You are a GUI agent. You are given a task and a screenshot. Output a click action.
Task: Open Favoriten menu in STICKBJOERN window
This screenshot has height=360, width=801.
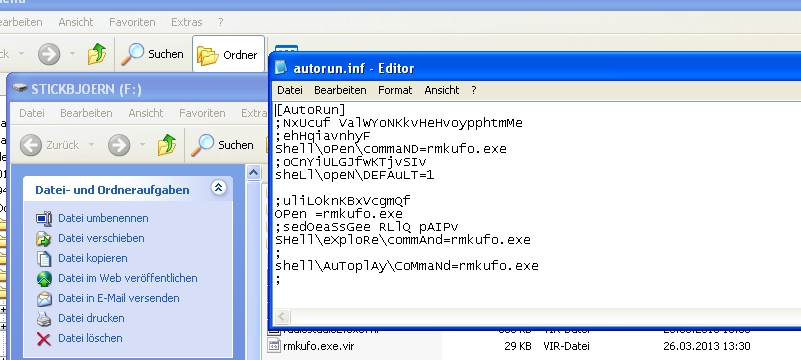(x=202, y=113)
